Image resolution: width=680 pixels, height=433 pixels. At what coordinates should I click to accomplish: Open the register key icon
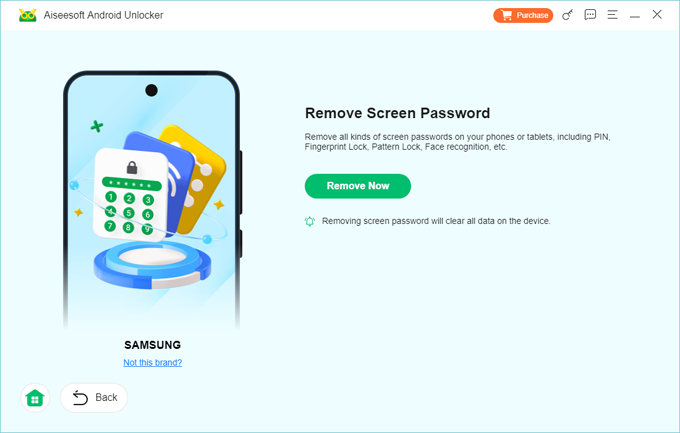pyautogui.click(x=567, y=15)
